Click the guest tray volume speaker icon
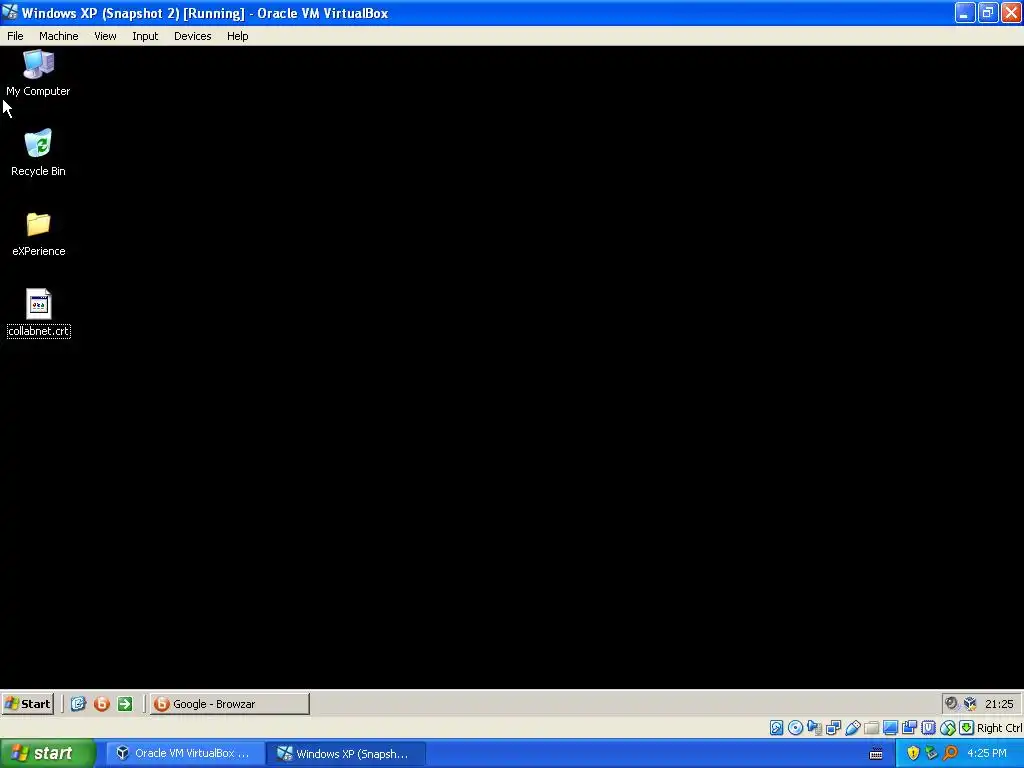Image resolution: width=1024 pixels, height=768 pixels. pos(951,703)
